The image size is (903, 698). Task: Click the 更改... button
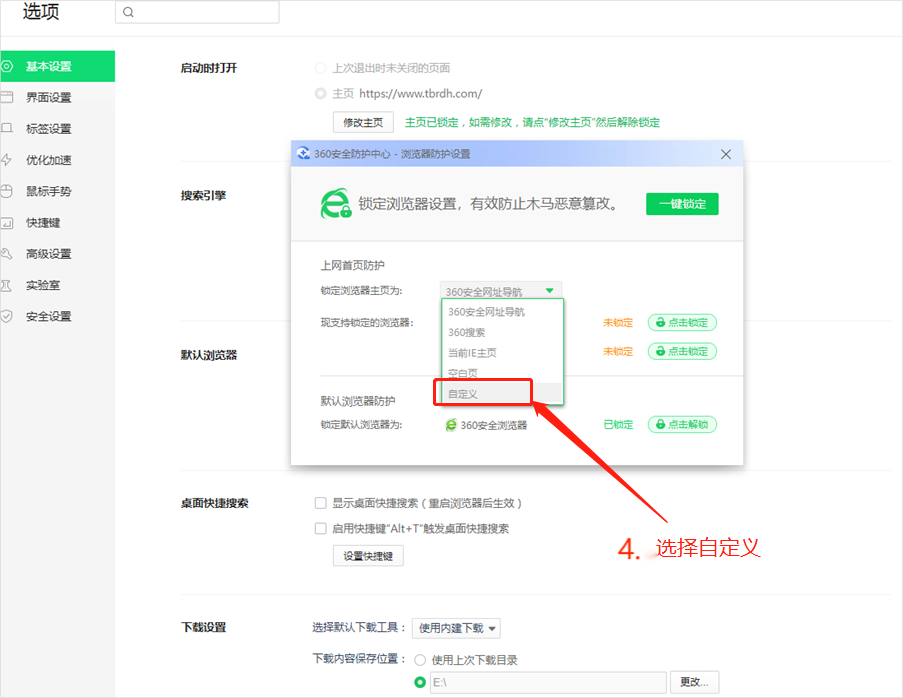[x=695, y=682]
